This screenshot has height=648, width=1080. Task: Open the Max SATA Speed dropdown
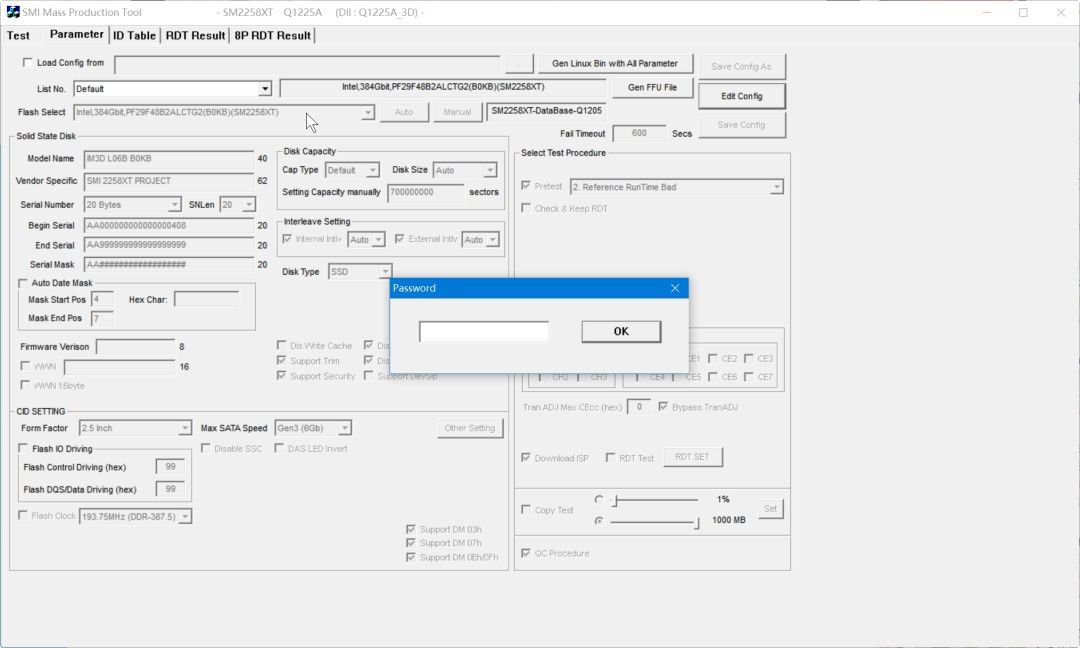[x=344, y=428]
